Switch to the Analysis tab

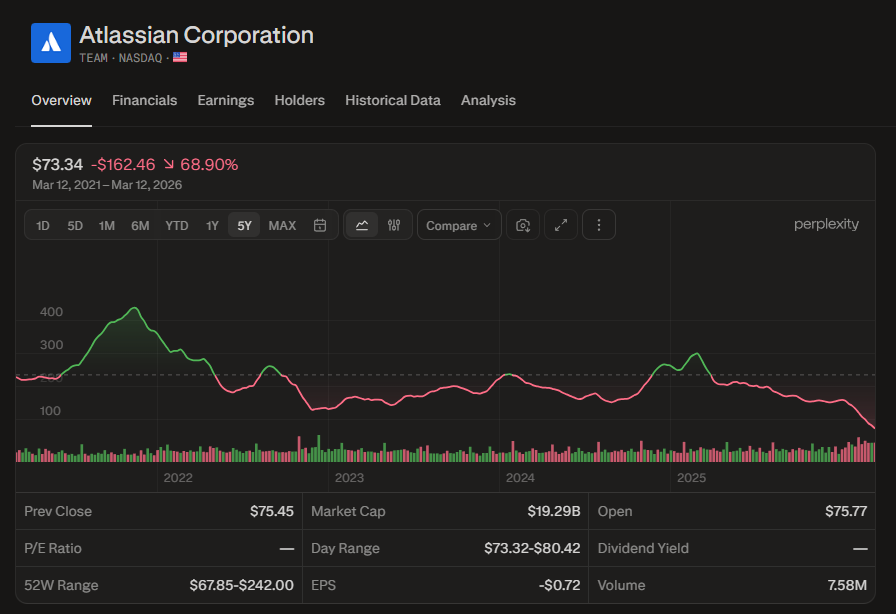pyautogui.click(x=488, y=101)
